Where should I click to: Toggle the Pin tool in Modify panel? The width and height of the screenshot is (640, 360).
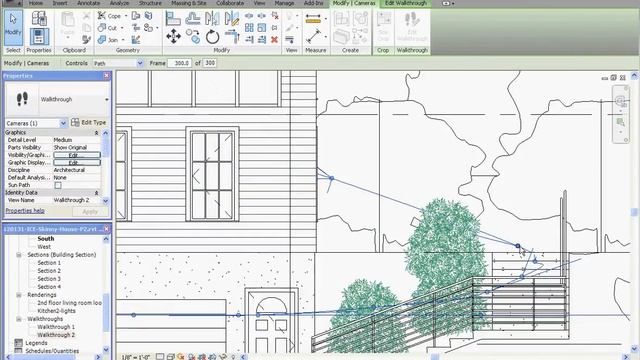coord(274,28)
